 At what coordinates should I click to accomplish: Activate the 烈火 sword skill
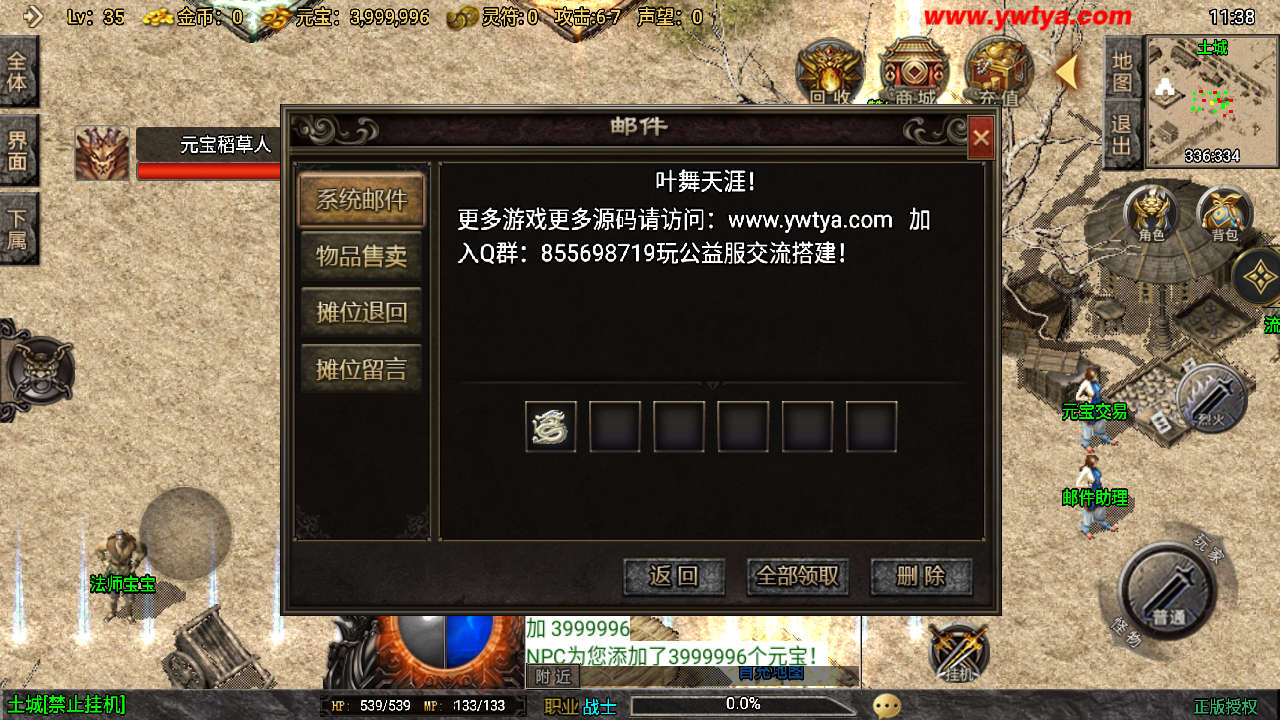tap(1212, 397)
